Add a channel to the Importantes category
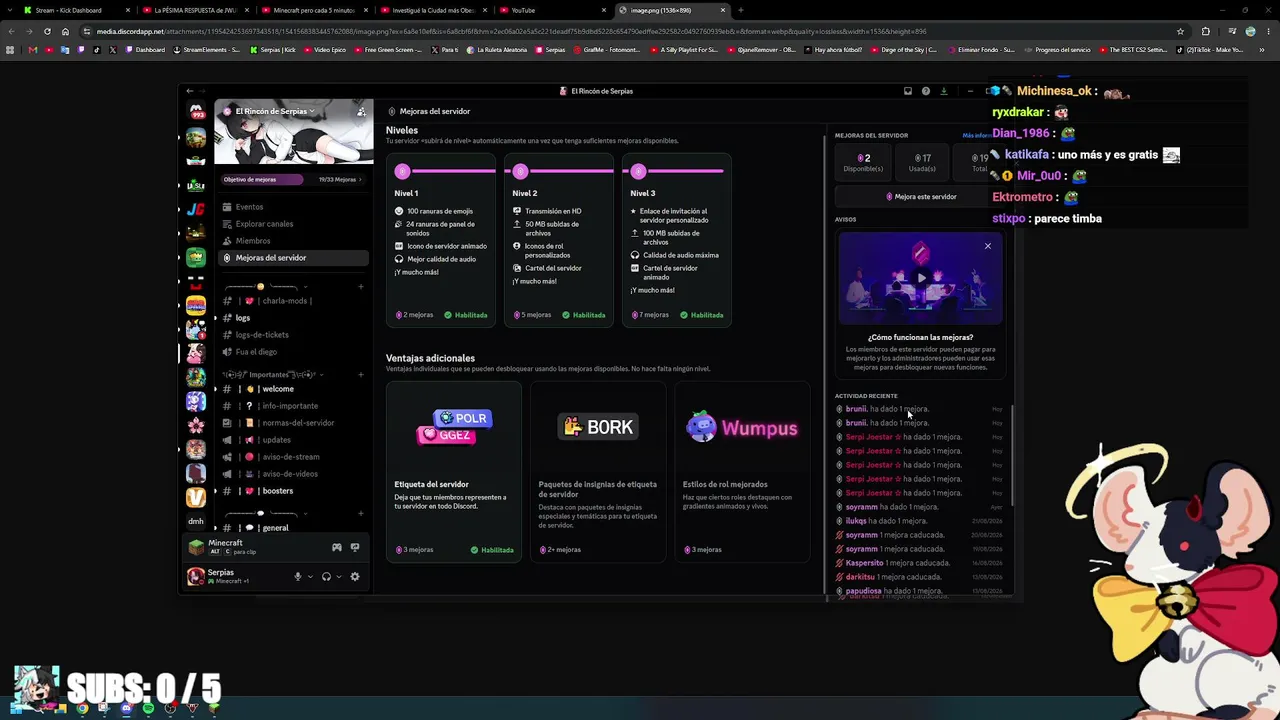The image size is (1280, 720). point(360,375)
